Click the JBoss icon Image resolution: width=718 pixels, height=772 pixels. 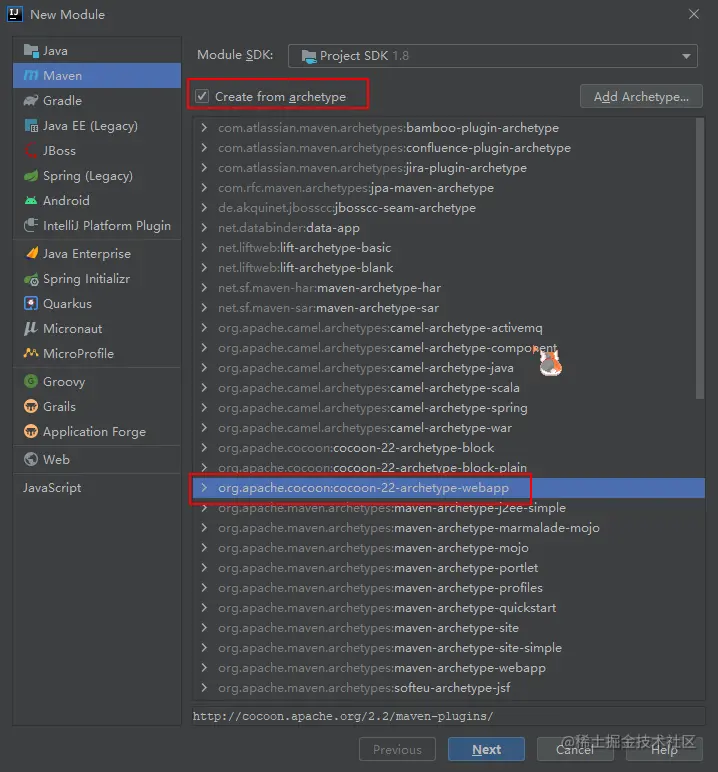[31, 150]
